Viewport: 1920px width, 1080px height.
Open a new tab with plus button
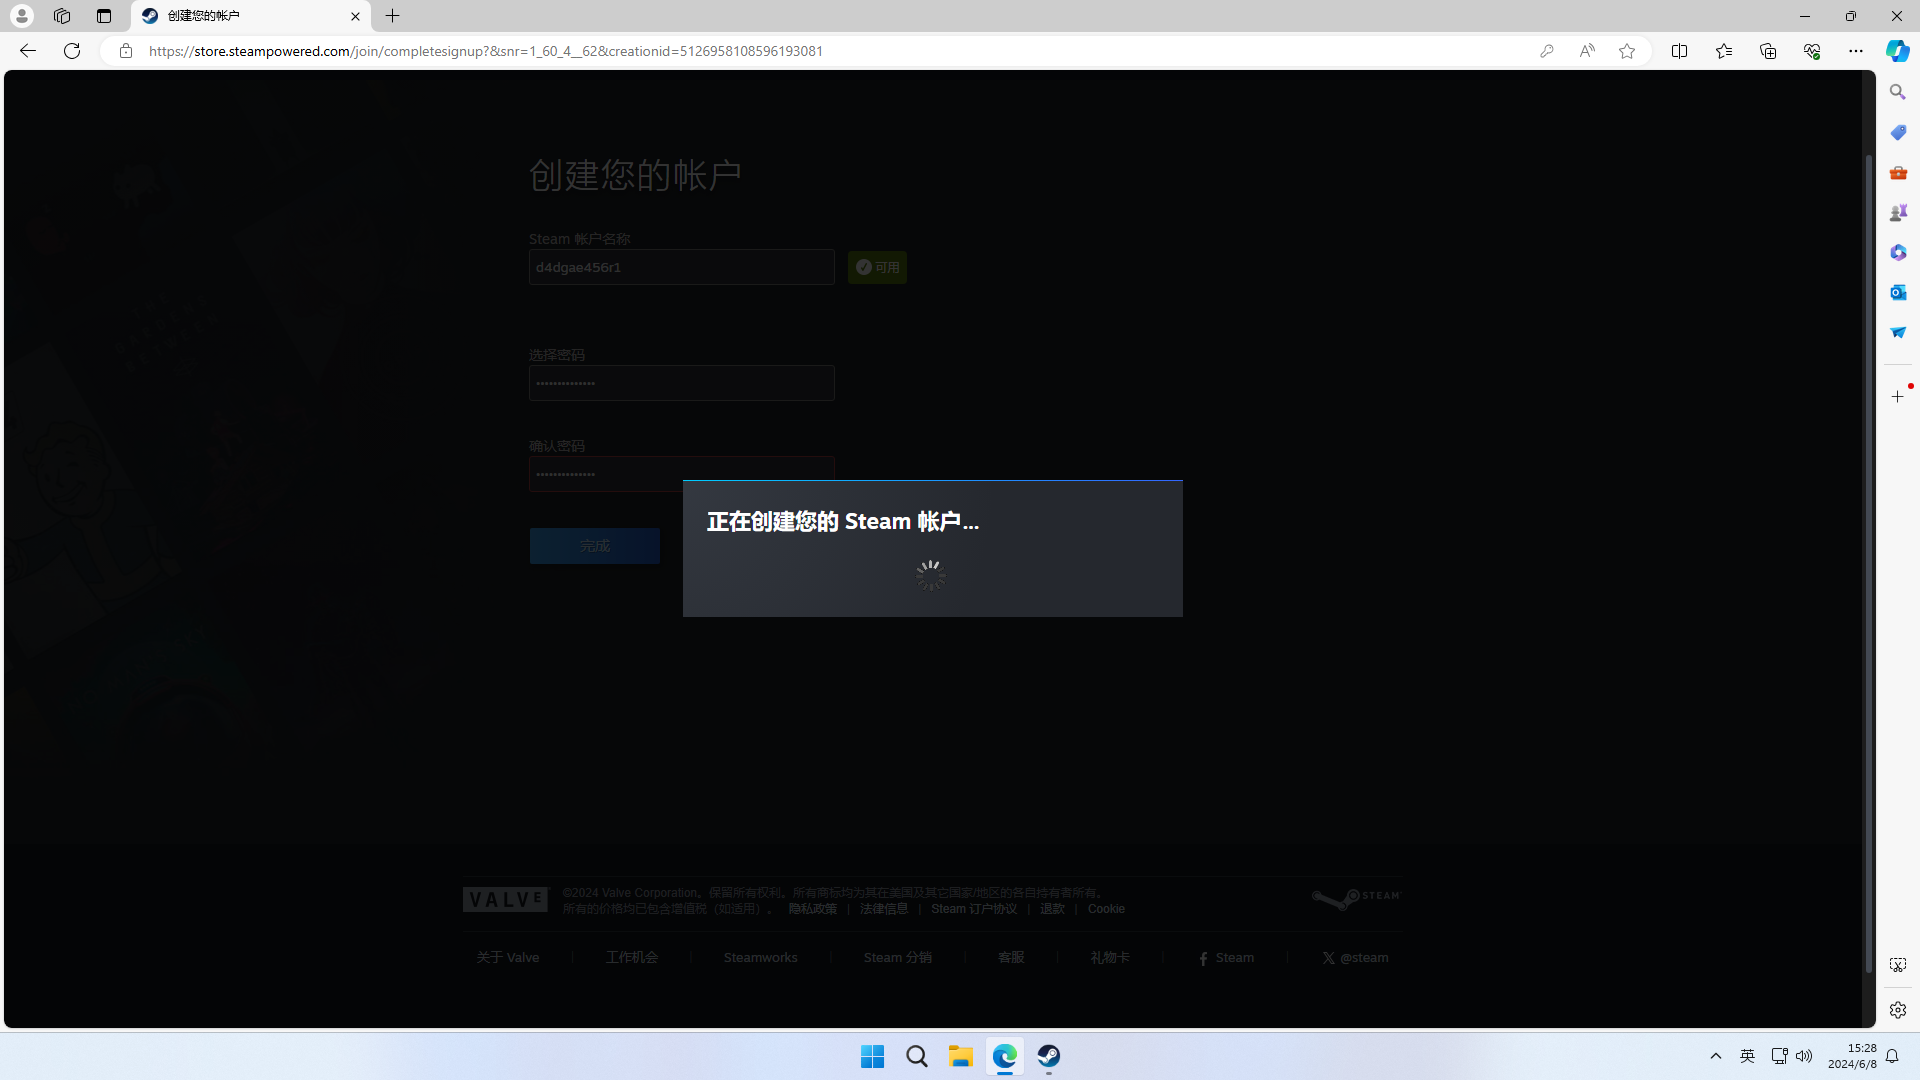click(393, 16)
